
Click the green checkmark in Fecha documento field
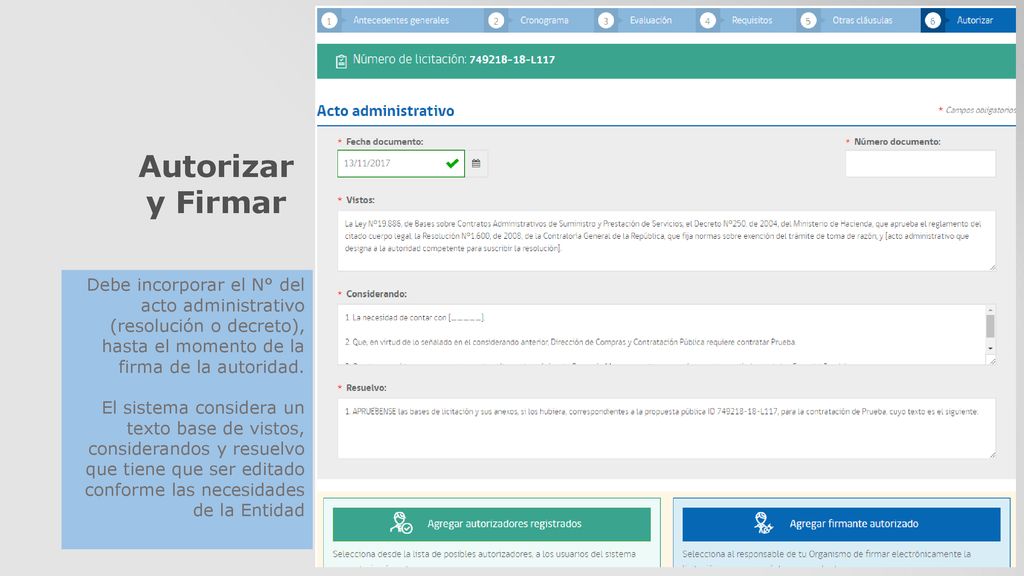point(452,163)
